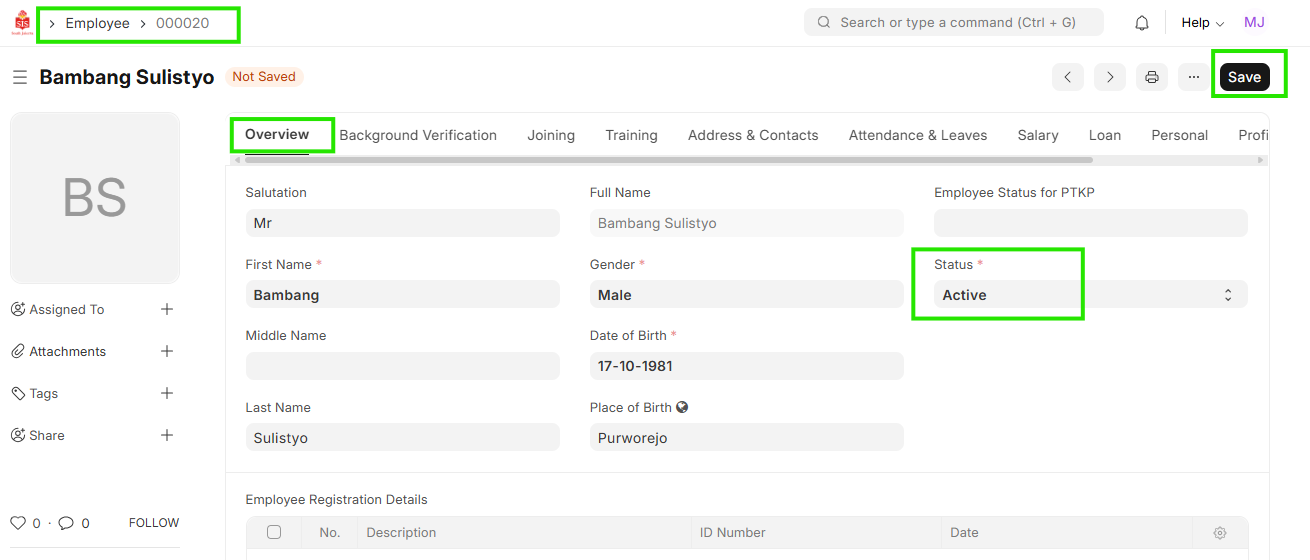1310x560 pixels.
Task: Print the employee document
Action: pos(1152,77)
